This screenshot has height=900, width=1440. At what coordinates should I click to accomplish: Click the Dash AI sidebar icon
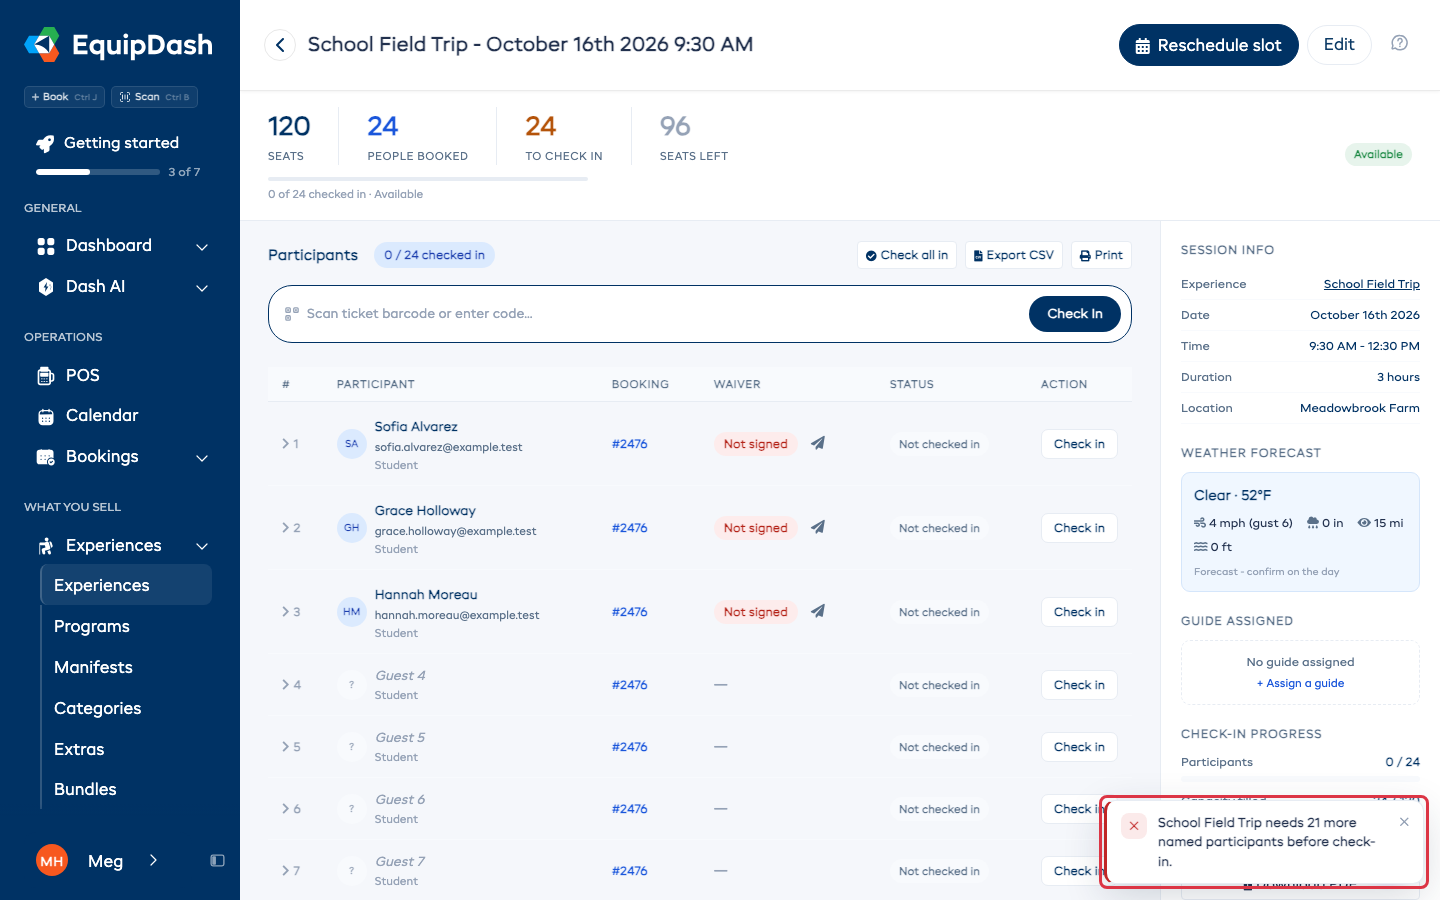(x=46, y=287)
